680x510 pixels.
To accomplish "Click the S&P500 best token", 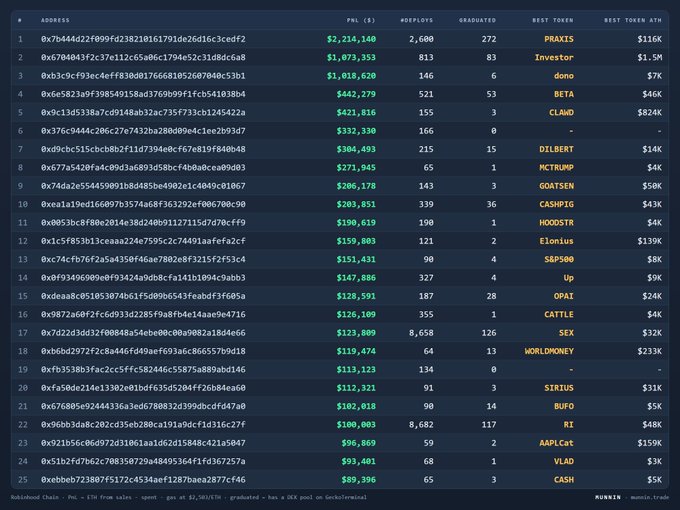I will click(559, 259).
